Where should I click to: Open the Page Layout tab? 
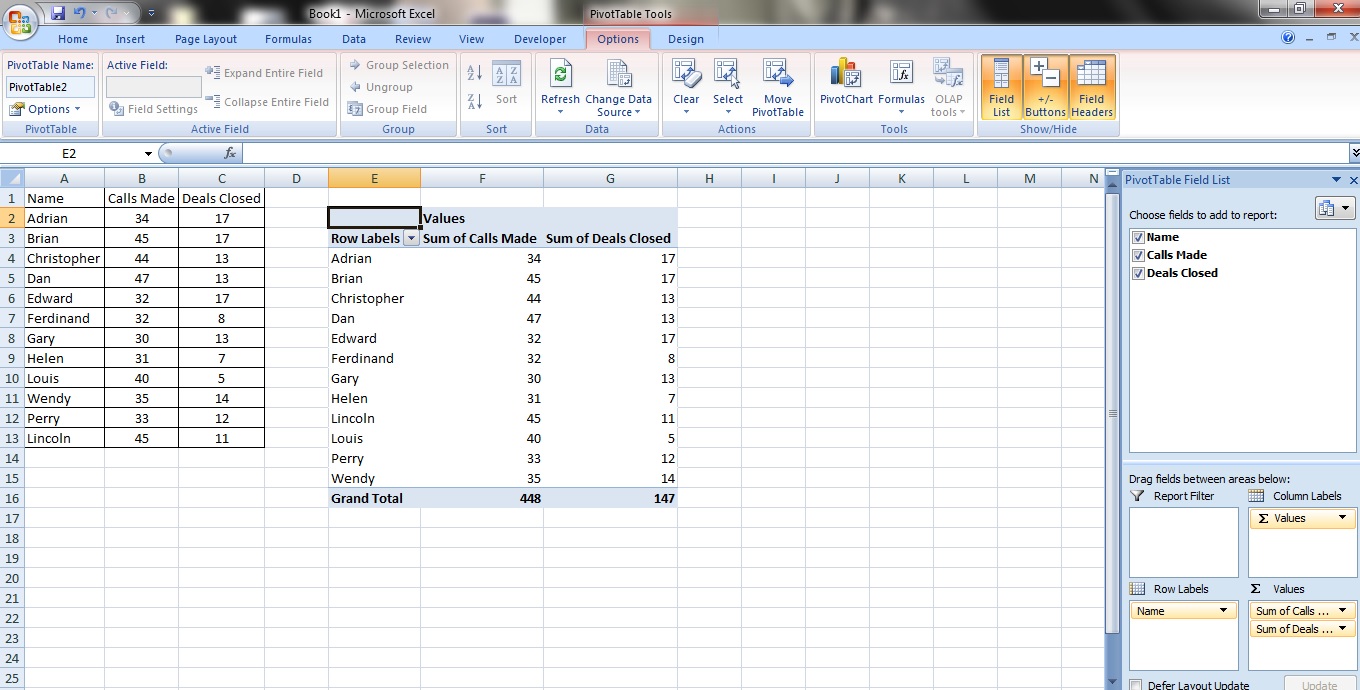click(x=206, y=39)
